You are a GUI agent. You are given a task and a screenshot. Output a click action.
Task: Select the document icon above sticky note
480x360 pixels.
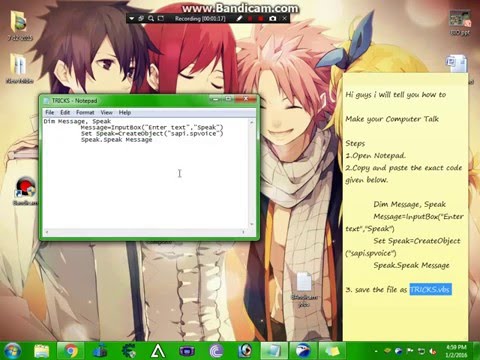(x=456, y=64)
